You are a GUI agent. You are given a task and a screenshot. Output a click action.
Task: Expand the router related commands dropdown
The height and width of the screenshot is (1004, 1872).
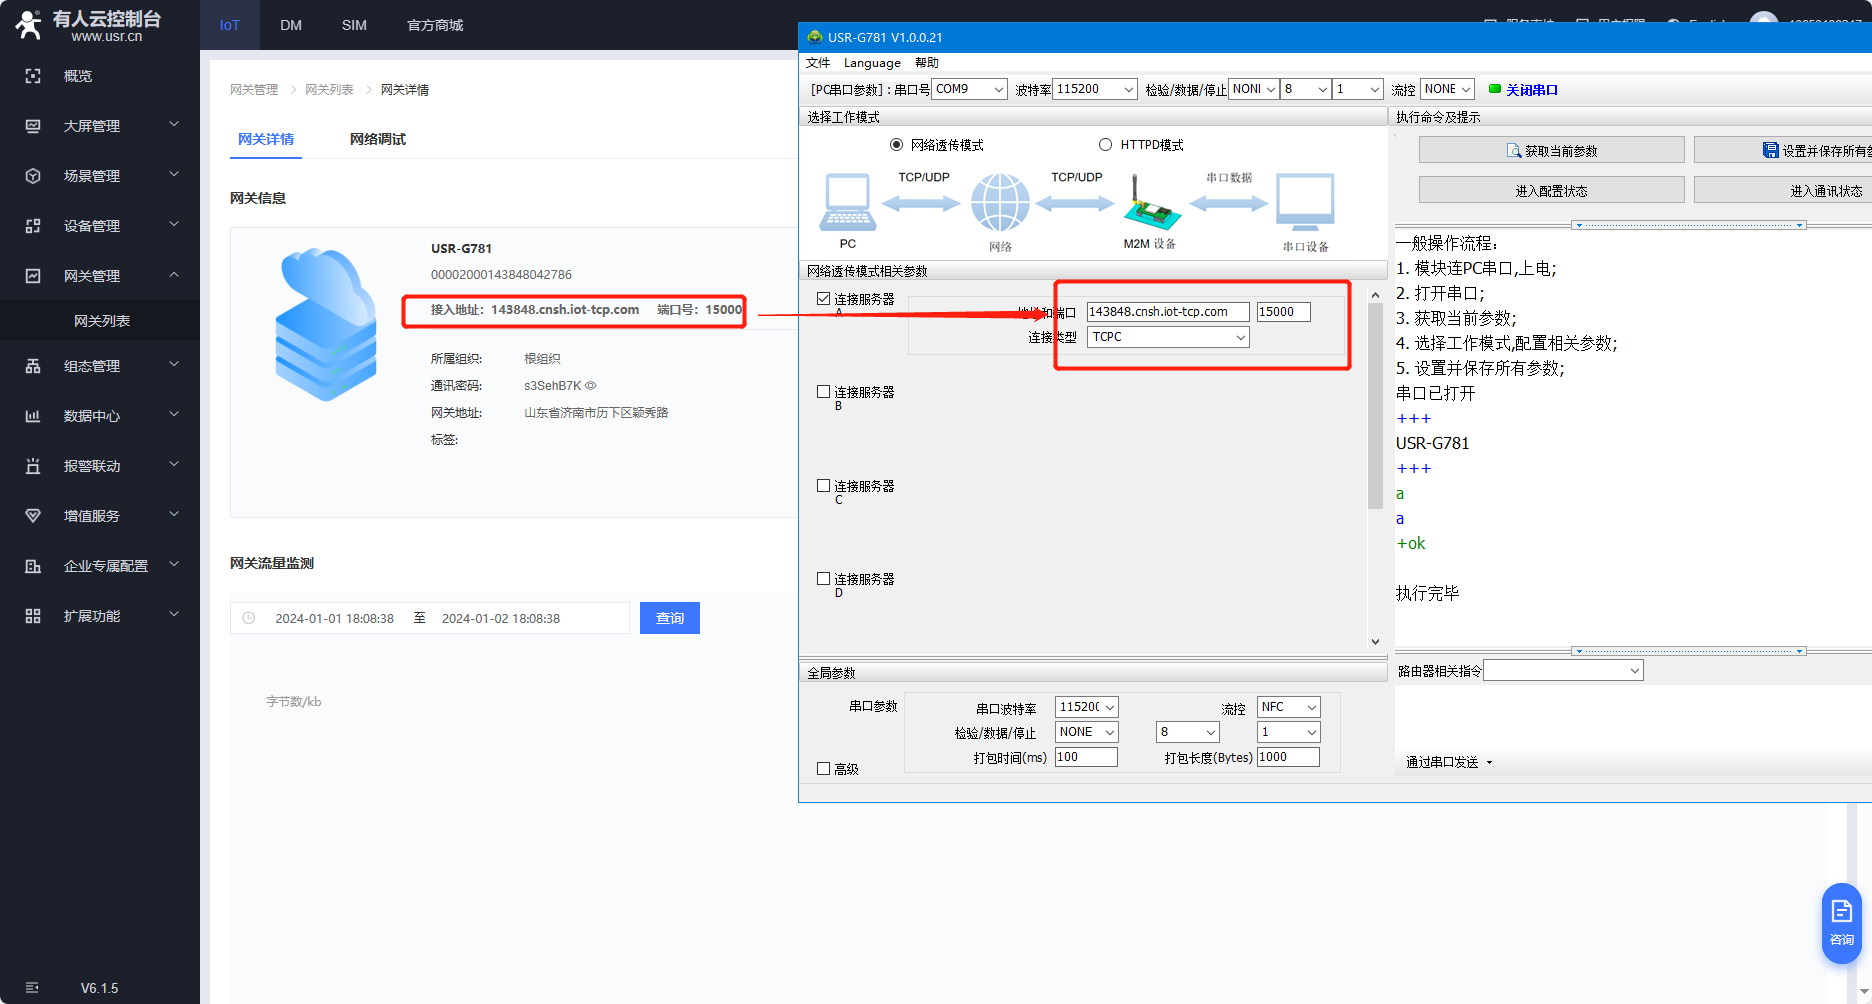coord(1563,671)
